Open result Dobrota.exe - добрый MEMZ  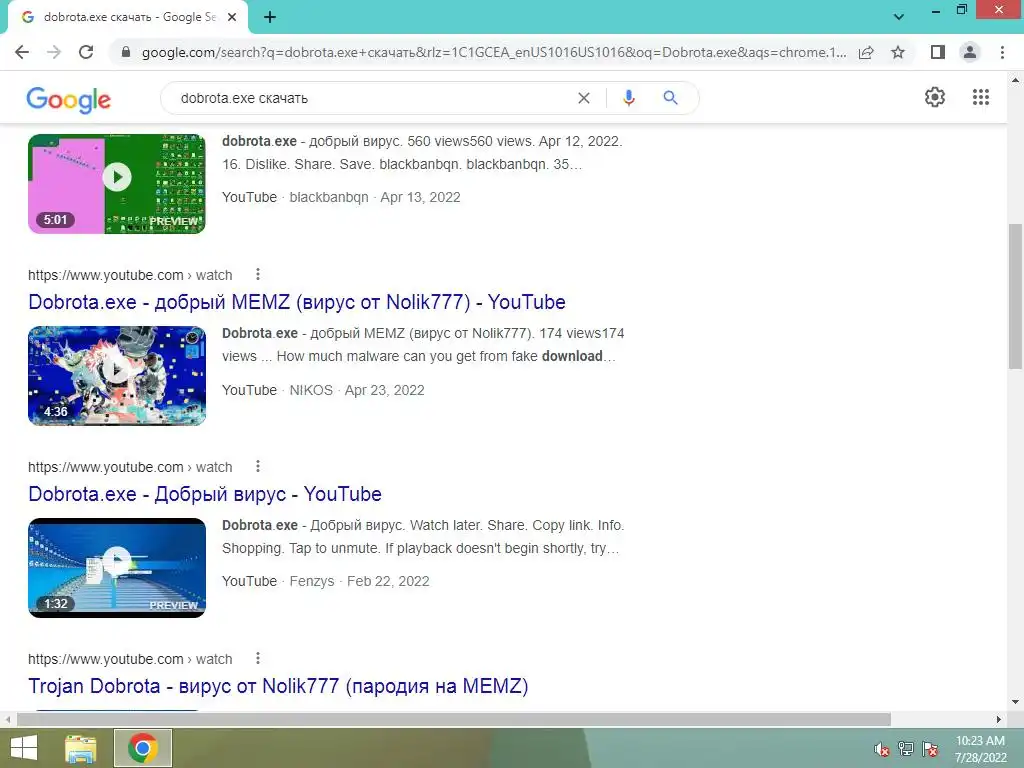coord(296,302)
